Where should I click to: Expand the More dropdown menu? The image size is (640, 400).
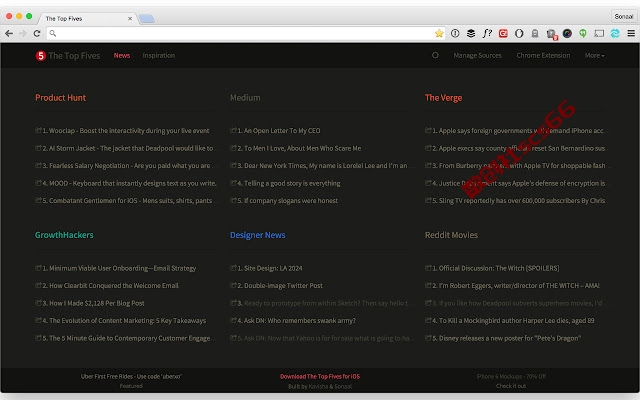click(x=595, y=56)
